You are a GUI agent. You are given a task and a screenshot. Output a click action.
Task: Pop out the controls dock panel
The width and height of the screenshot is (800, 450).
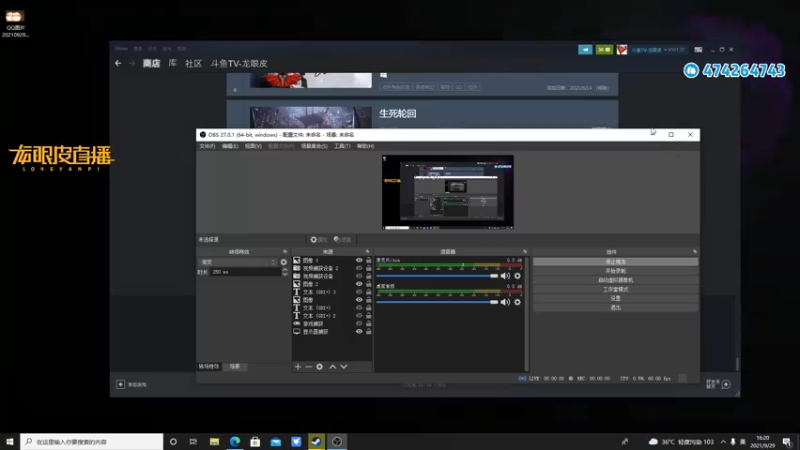pyautogui.click(x=694, y=252)
